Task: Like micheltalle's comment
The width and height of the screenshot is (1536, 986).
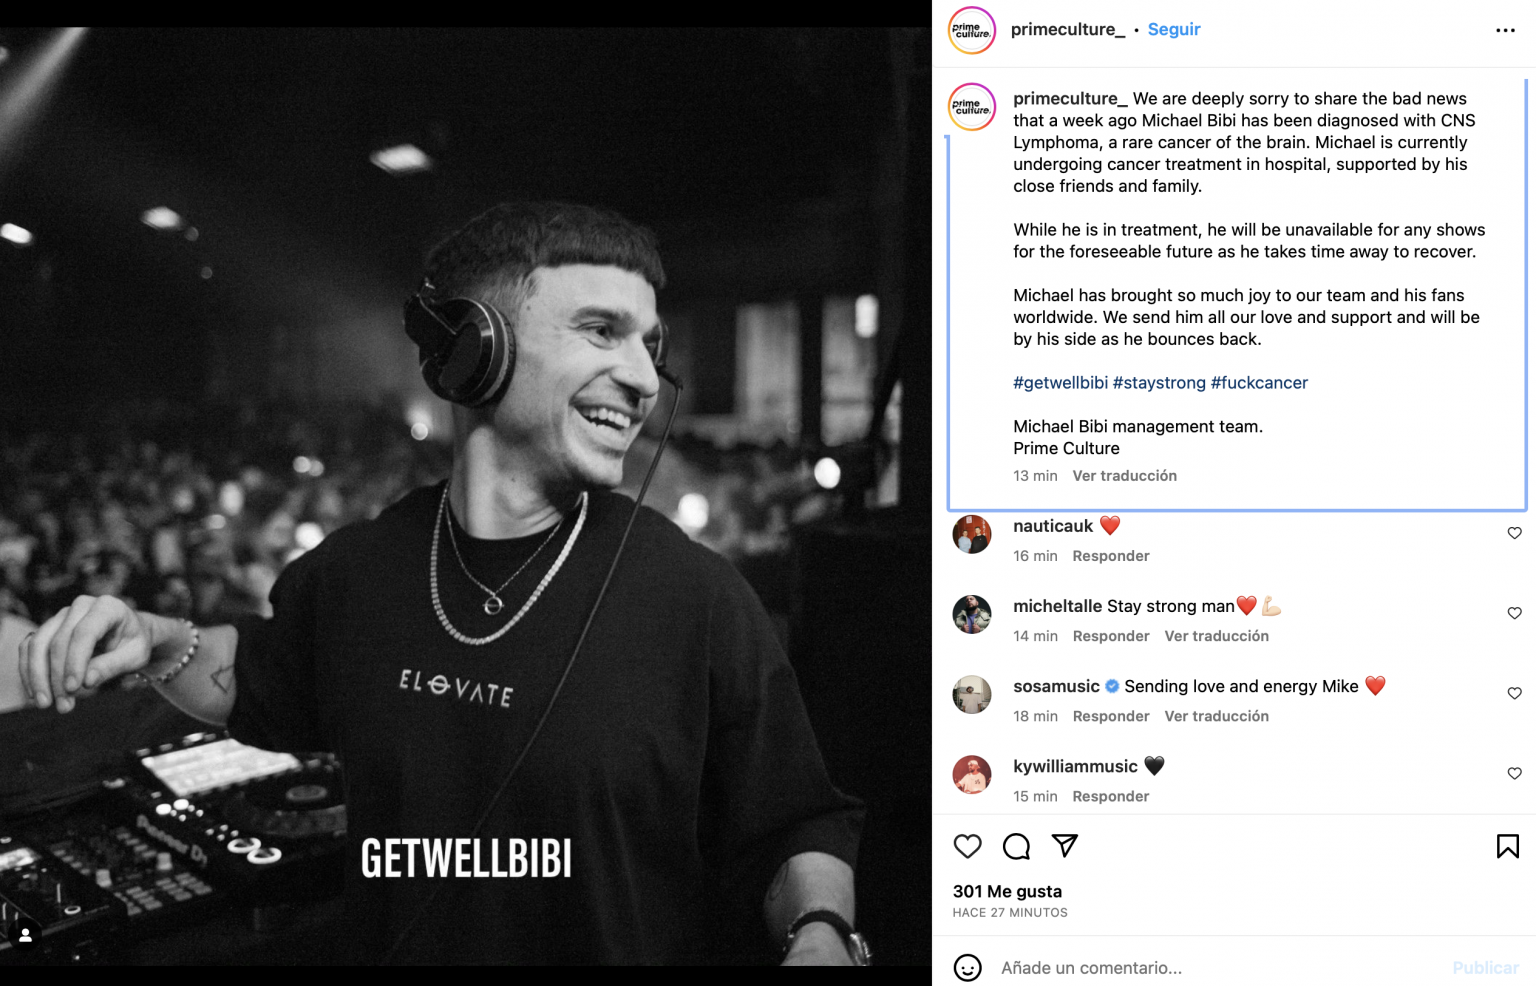Action: 1514,613
